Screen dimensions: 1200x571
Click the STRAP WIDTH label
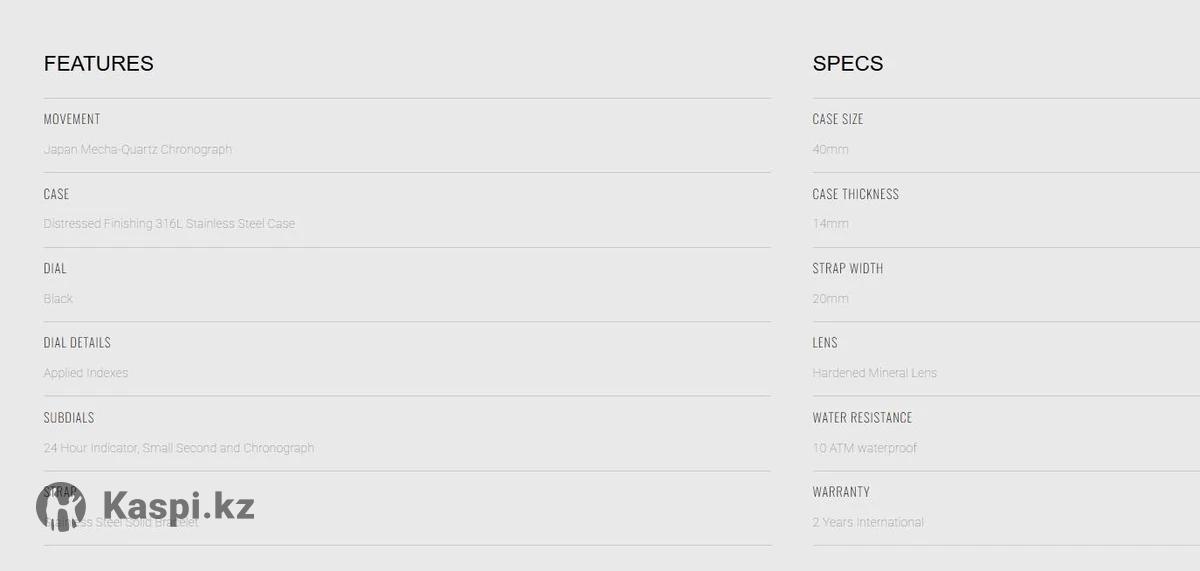(848, 268)
